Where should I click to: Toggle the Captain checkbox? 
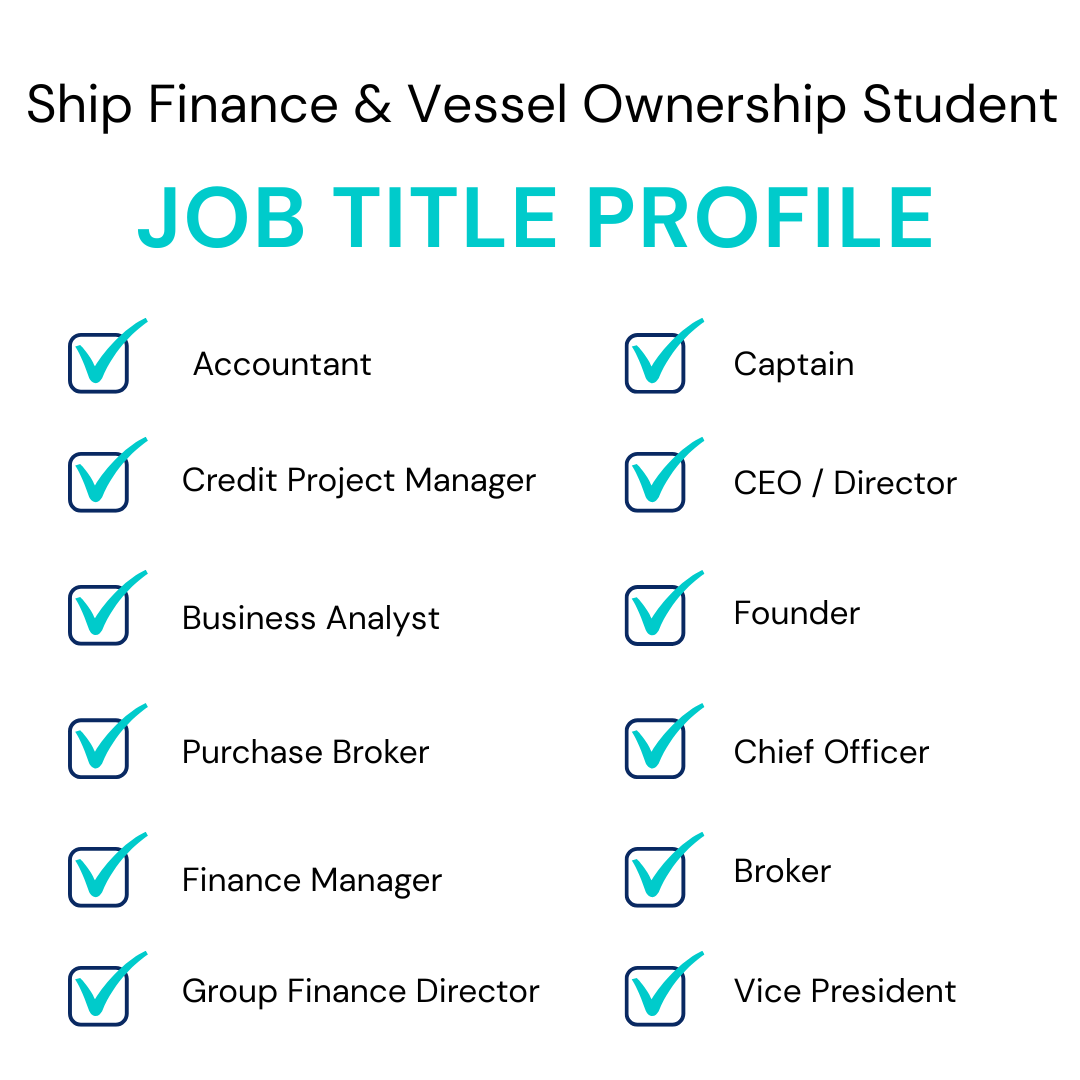click(x=655, y=363)
